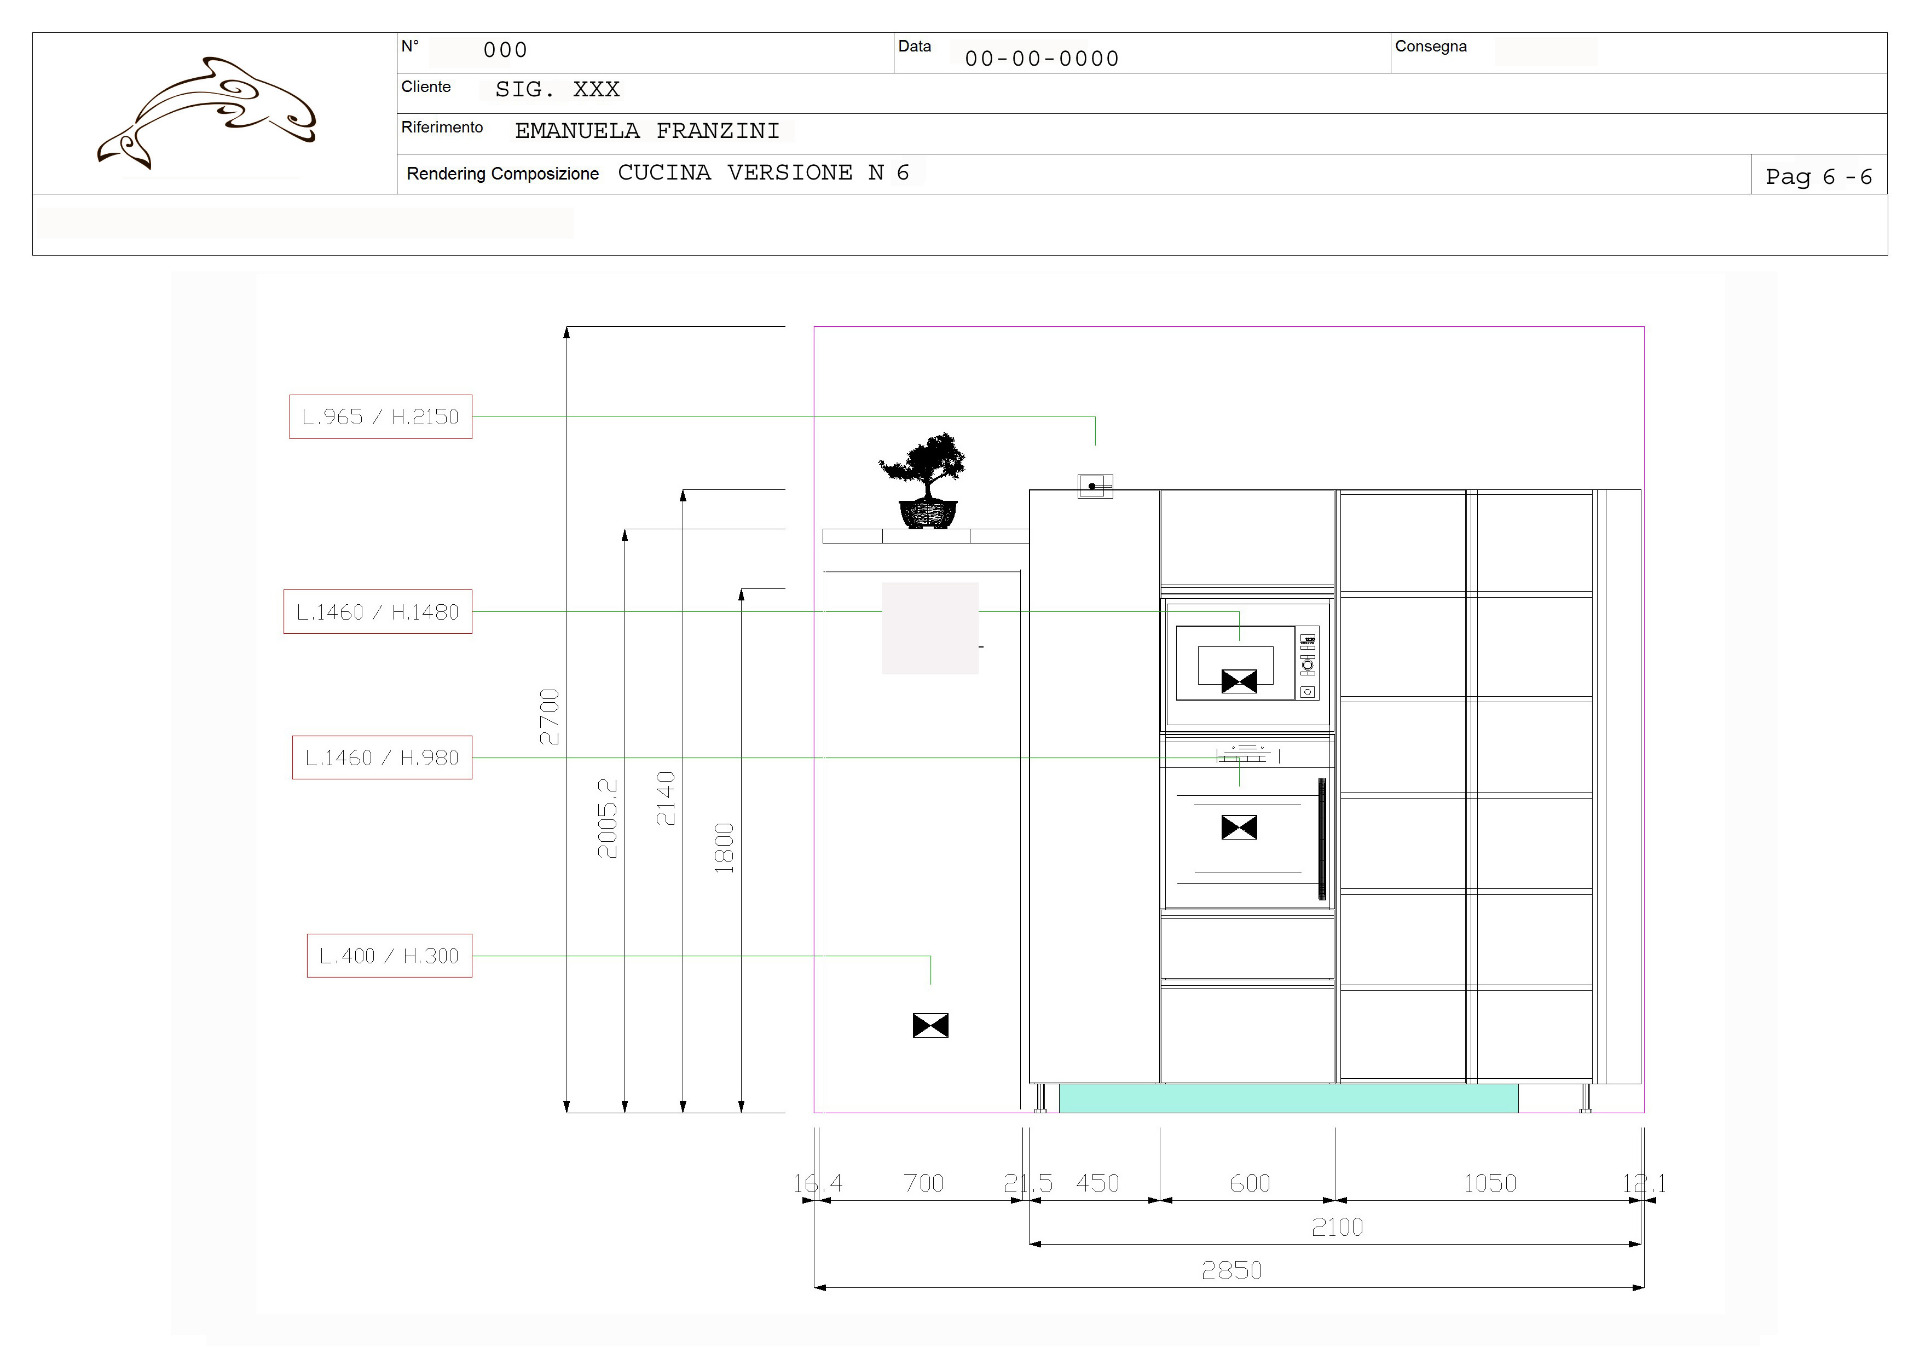Viewport: 1920px width, 1356px height.
Task: Click the blank grey panel beside the microwave
Action: click(930, 628)
